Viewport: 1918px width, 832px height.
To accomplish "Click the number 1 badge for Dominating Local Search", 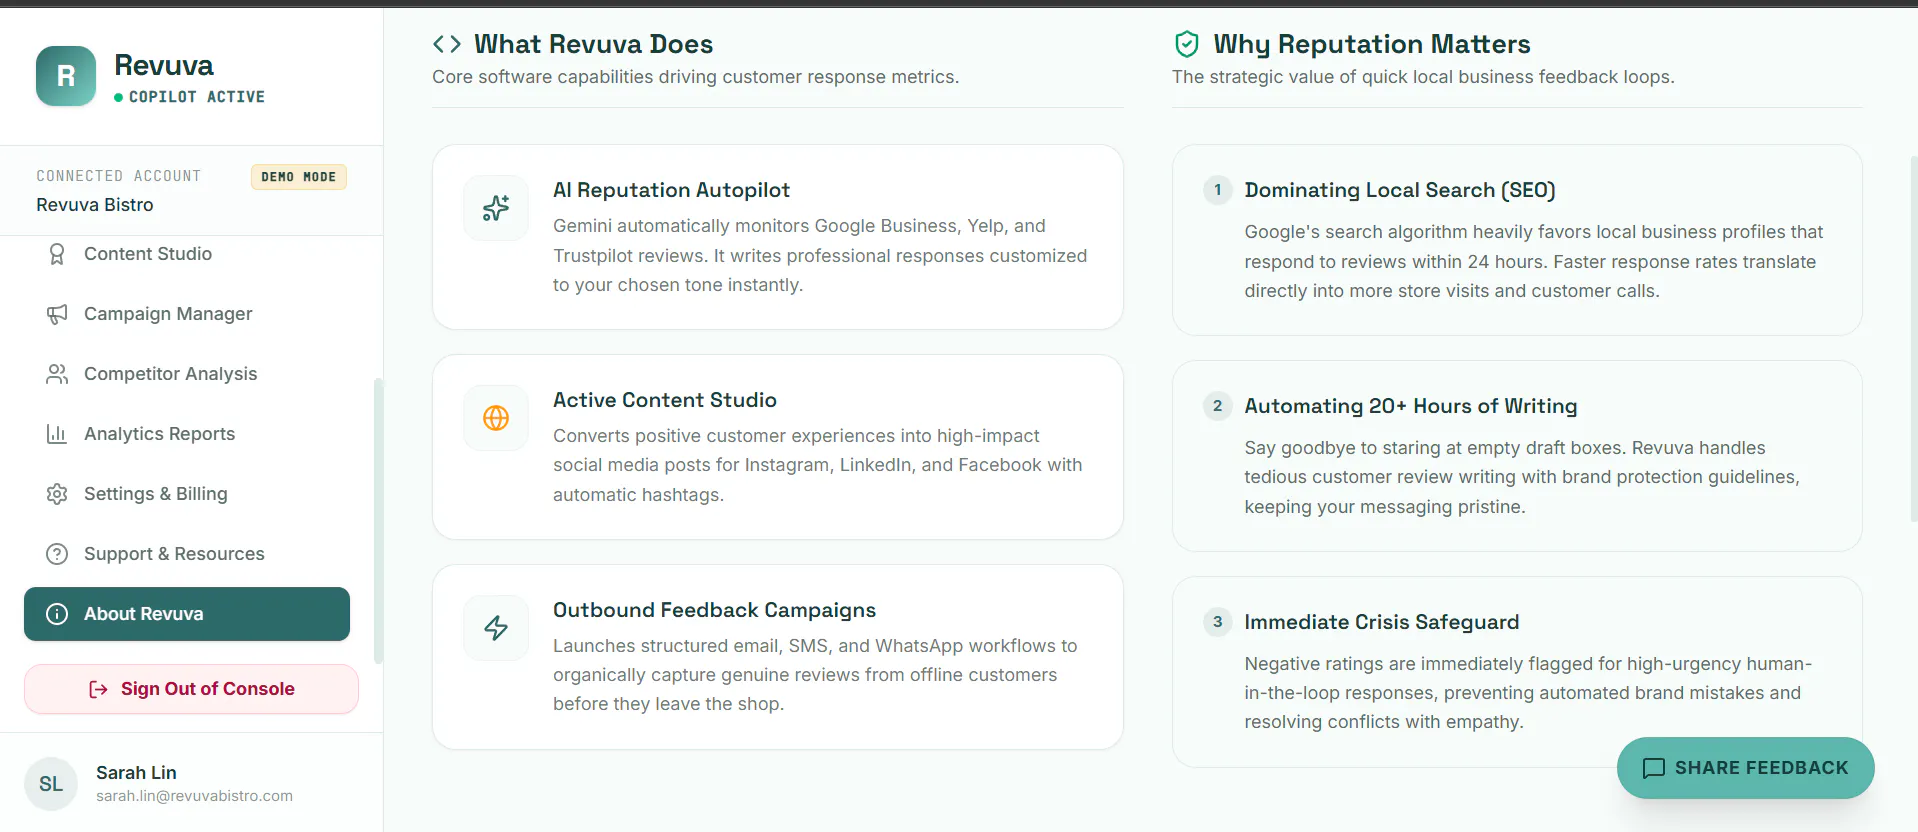I will tap(1217, 190).
